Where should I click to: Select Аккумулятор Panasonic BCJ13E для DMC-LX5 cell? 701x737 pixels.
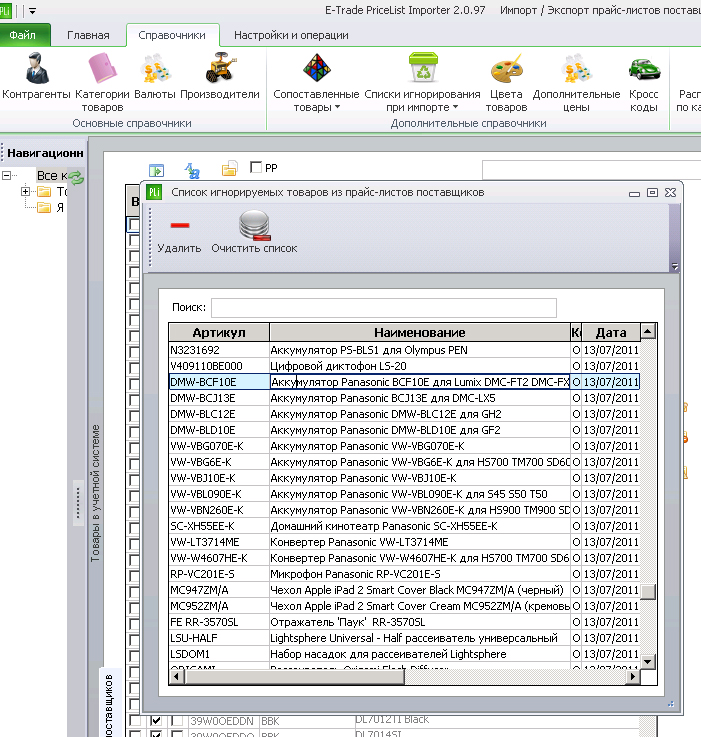point(419,398)
